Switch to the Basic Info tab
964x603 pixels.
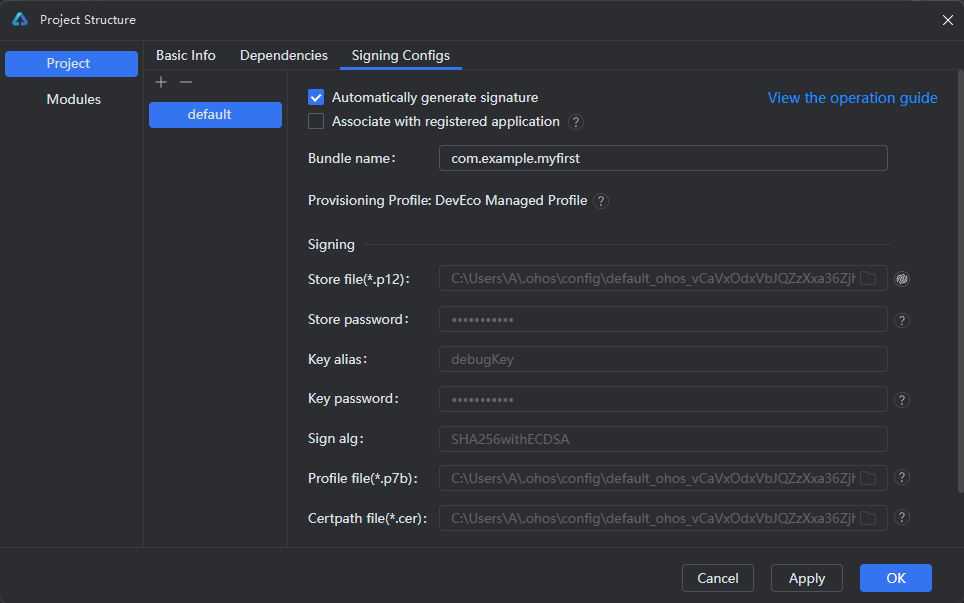click(186, 56)
